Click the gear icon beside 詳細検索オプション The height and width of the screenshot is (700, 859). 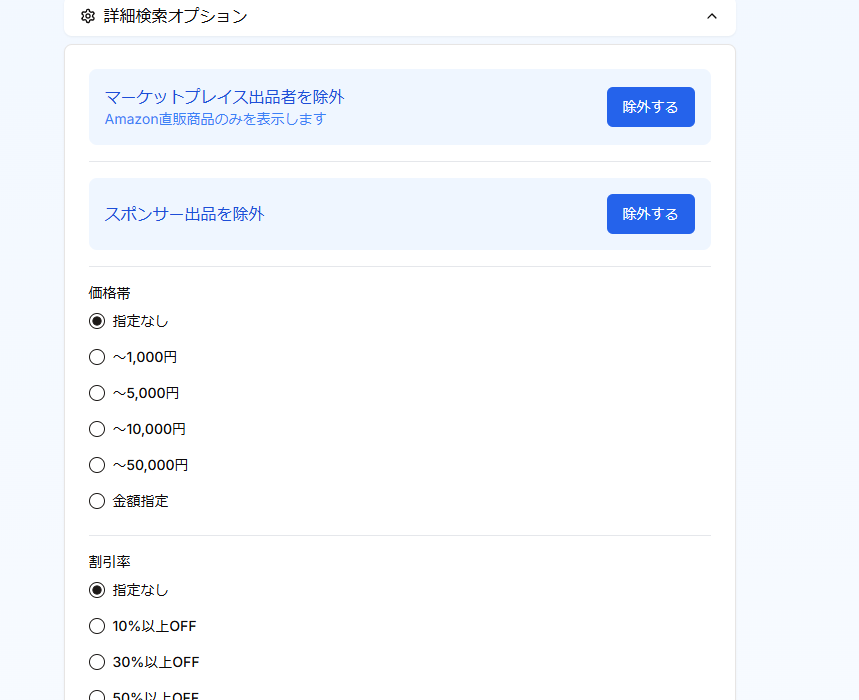click(x=88, y=16)
